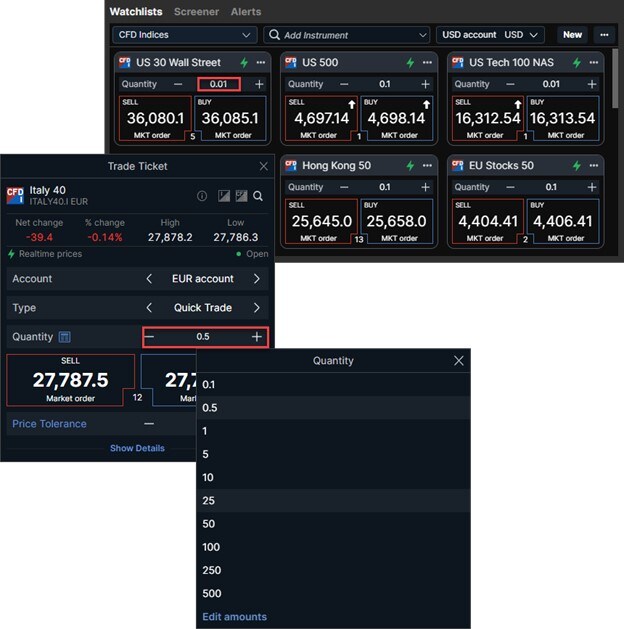Viewport: 624px width, 629px height.
Task: Select quantity 25 from Quantity list
Action: (x=333, y=501)
